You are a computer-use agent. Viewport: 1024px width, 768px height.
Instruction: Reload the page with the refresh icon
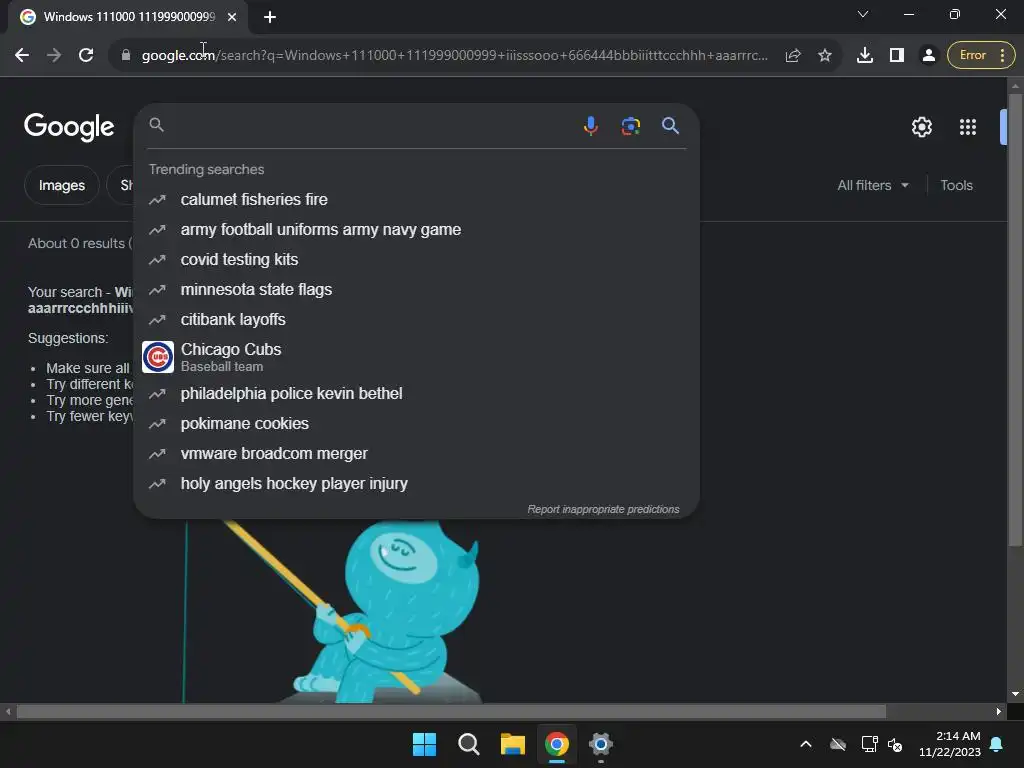point(86,55)
